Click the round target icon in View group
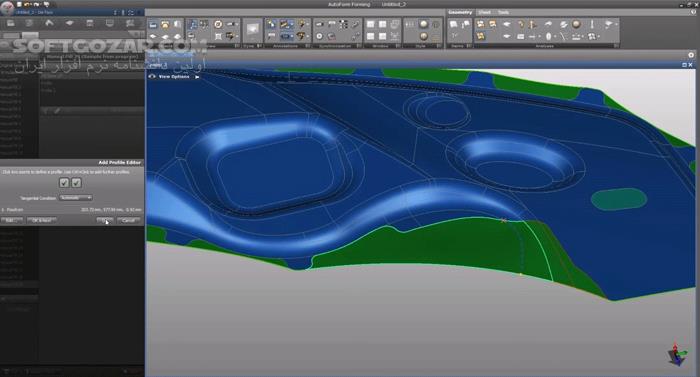The image size is (700, 377). [218, 24]
